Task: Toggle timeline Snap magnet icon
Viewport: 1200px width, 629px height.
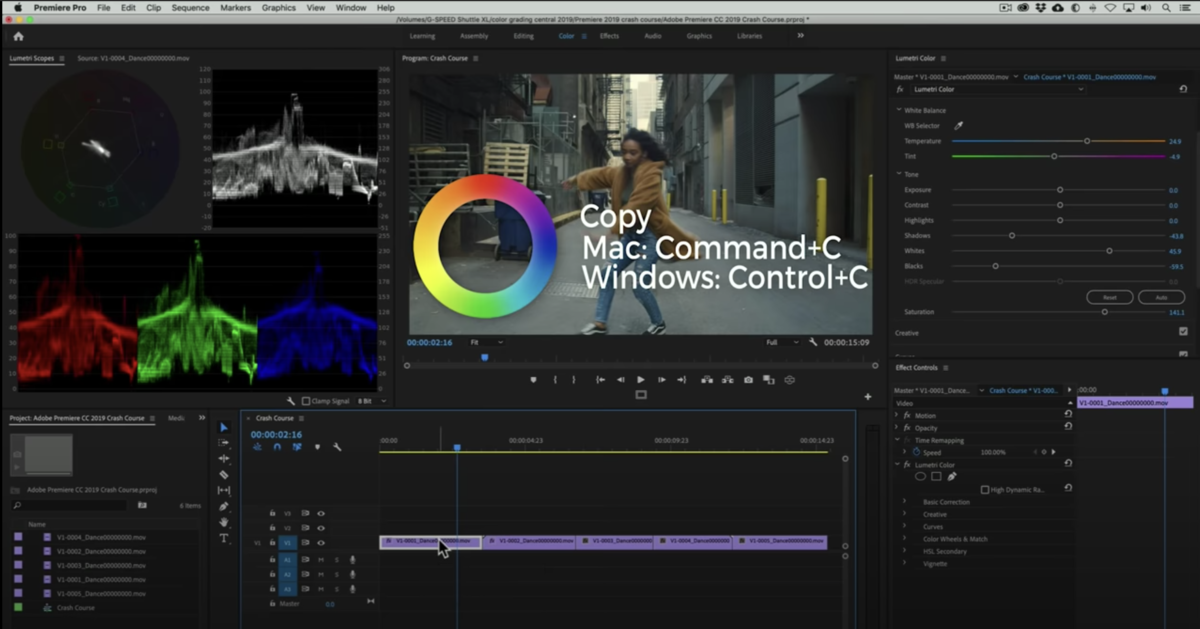Action: click(277, 447)
